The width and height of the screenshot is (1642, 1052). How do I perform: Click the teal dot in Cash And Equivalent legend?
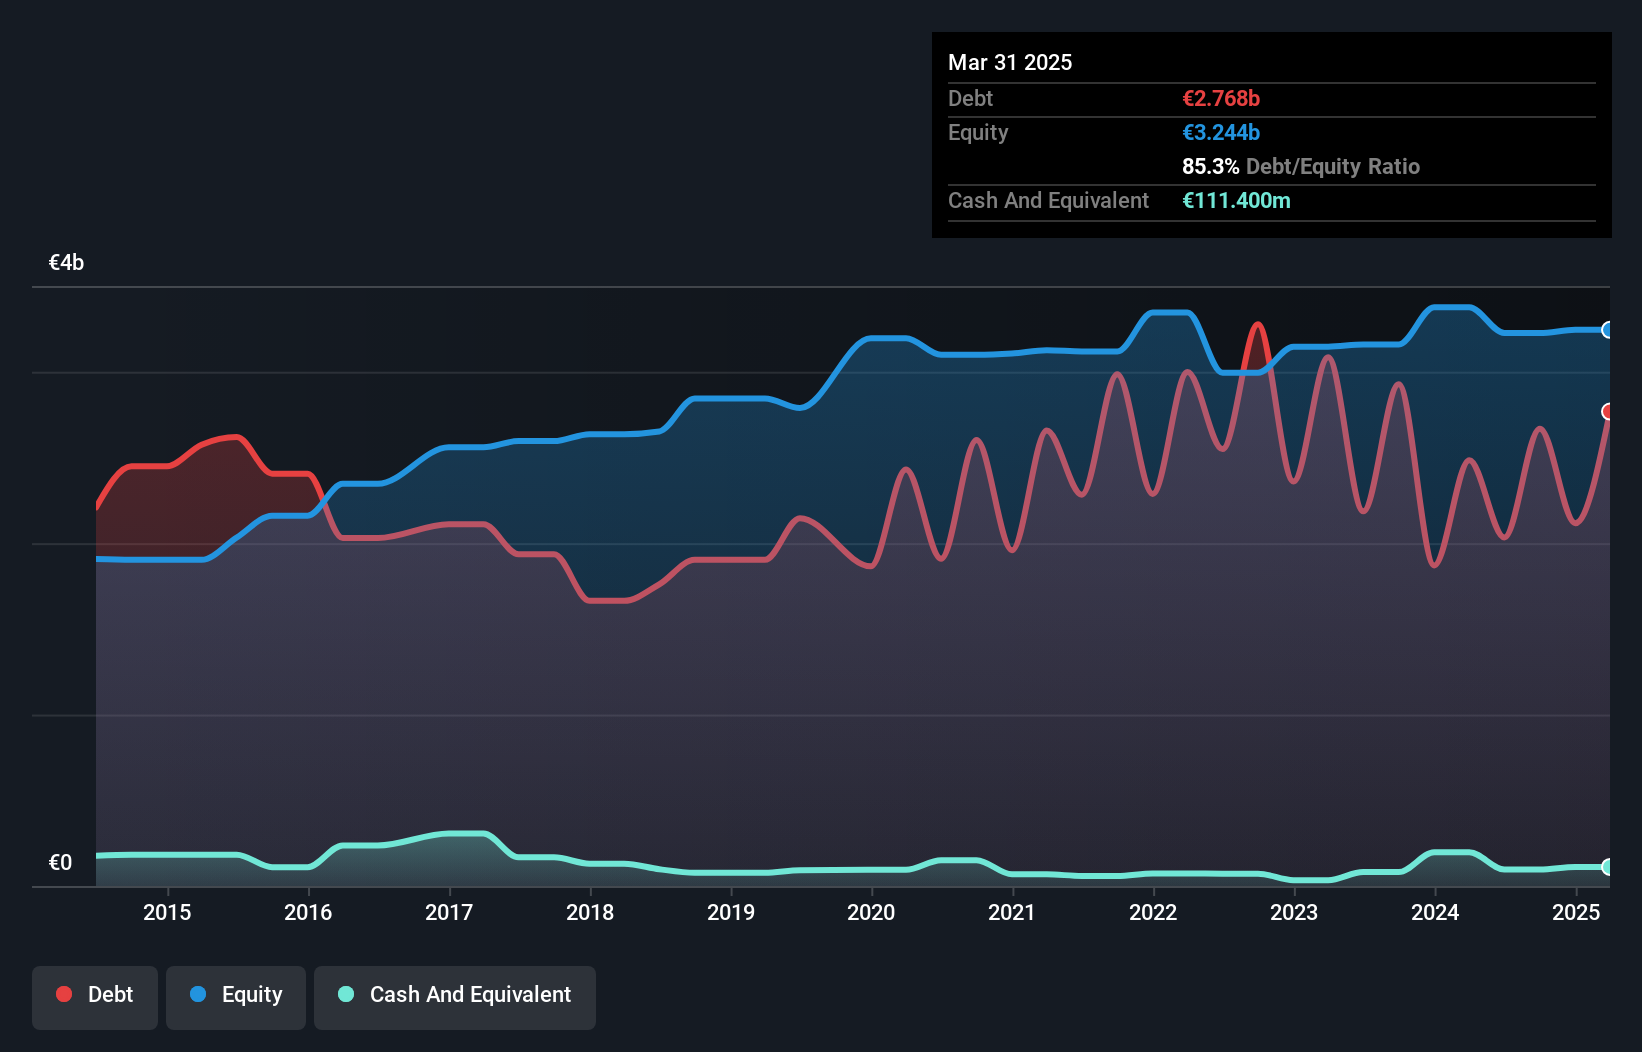344,994
